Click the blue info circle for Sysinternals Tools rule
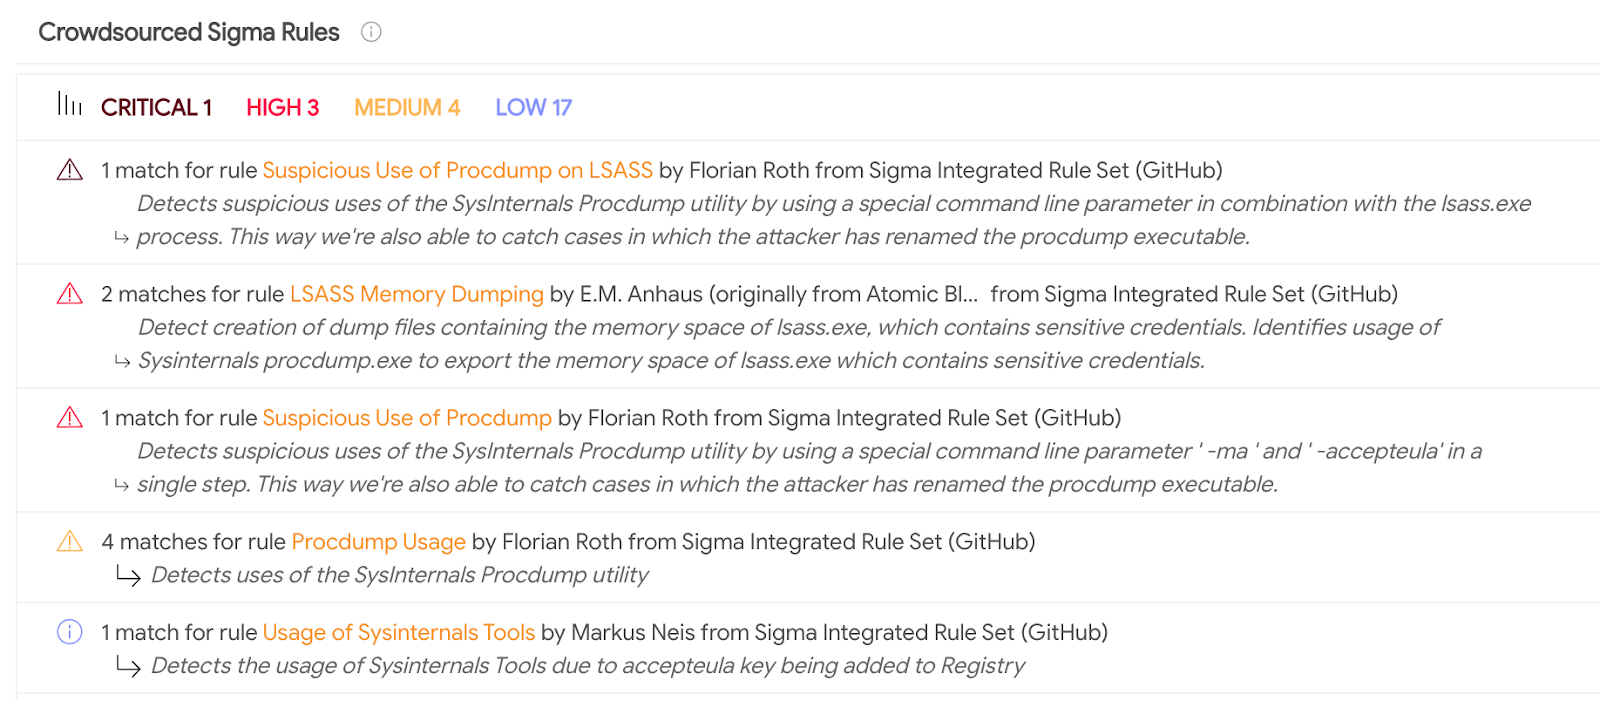Image resolution: width=1600 pixels, height=701 pixels. [x=70, y=632]
